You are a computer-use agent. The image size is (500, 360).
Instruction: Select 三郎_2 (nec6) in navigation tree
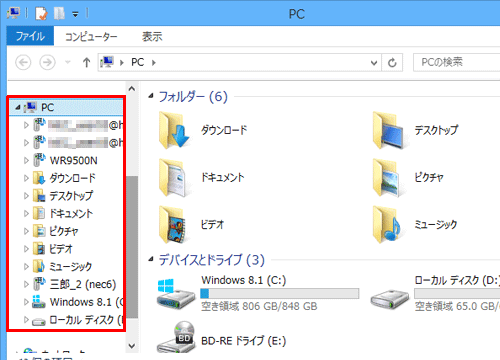83,284
